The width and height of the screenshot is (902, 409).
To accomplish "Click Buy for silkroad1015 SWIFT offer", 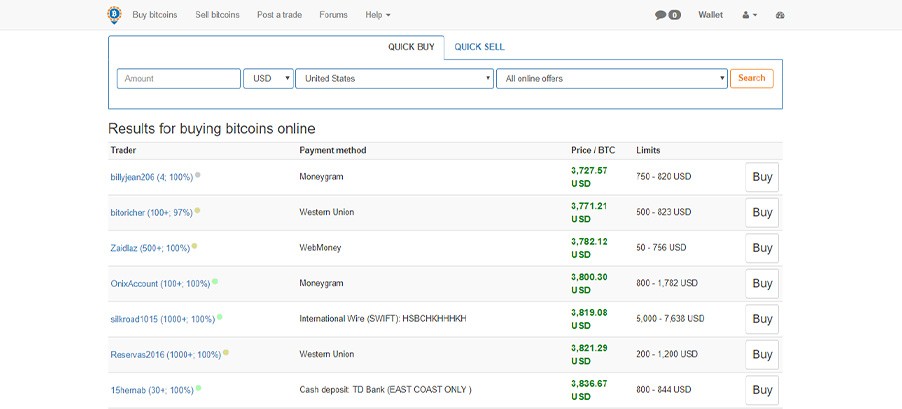I will point(762,319).
